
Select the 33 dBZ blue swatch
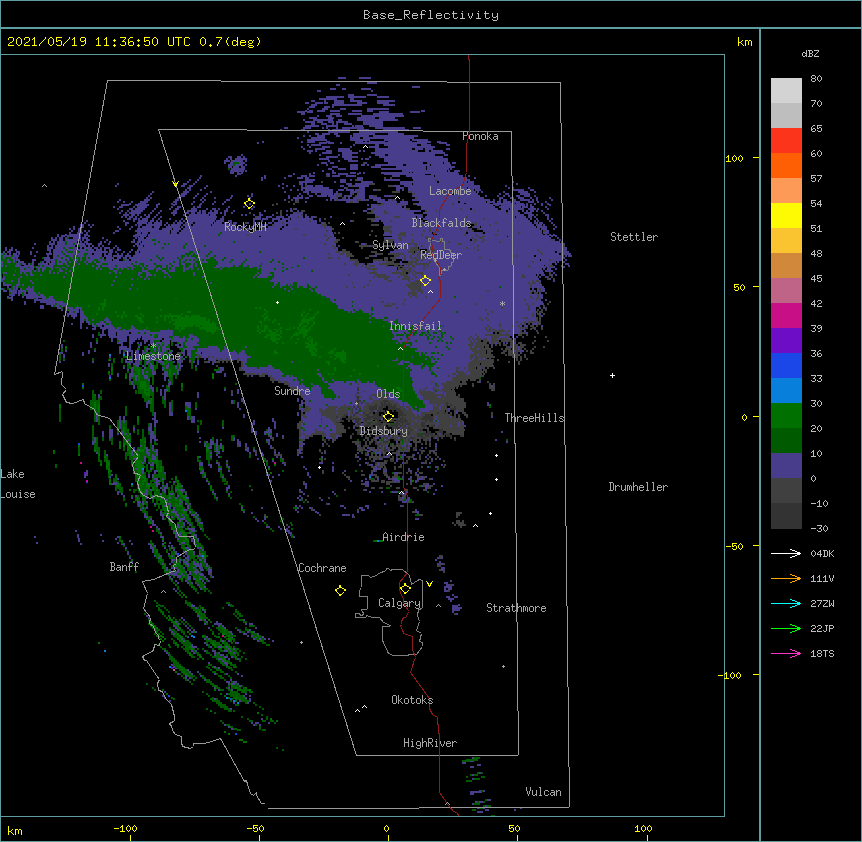pos(786,391)
